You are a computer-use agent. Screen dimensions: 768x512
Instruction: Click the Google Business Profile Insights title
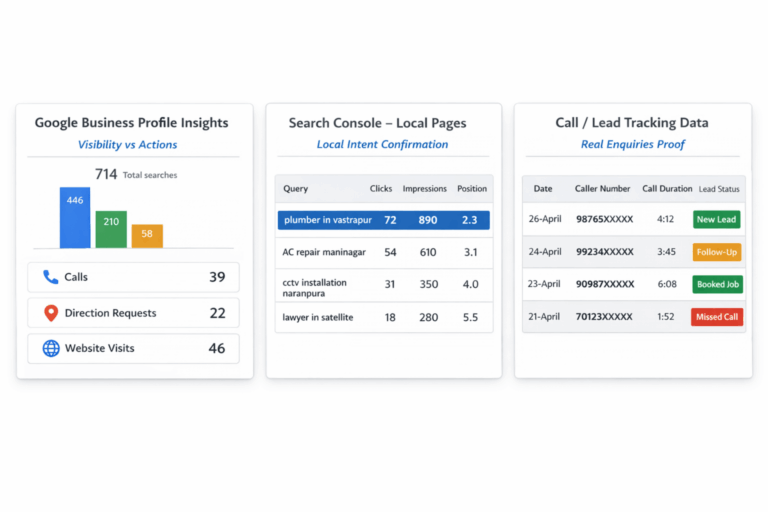pos(131,122)
